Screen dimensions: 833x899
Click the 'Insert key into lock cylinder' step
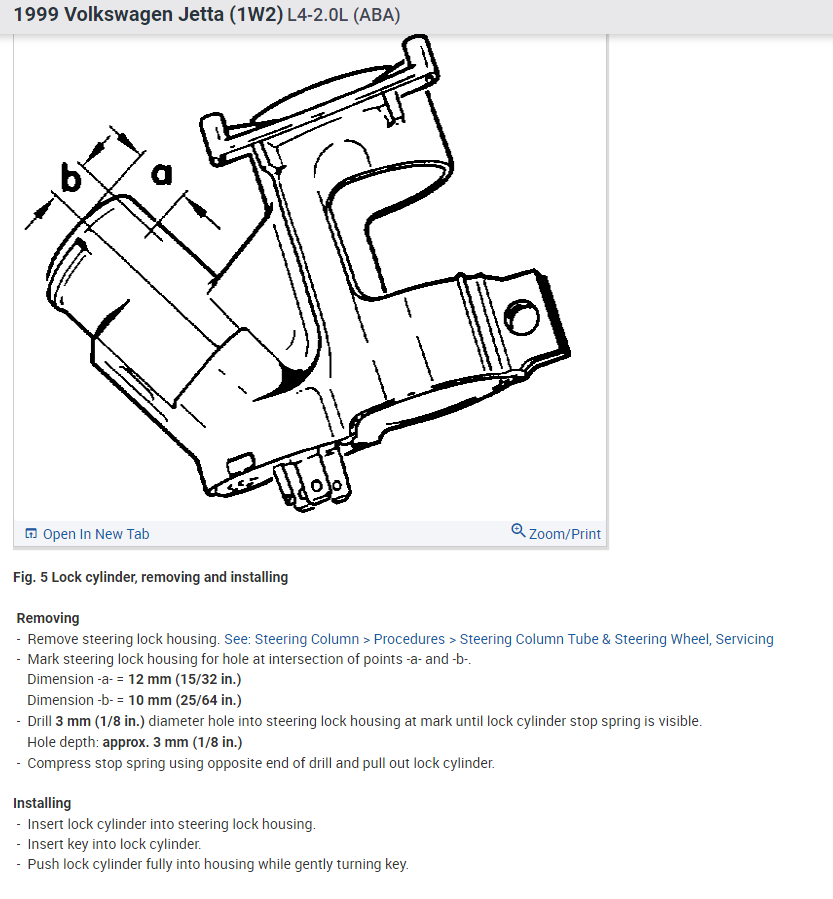(114, 844)
